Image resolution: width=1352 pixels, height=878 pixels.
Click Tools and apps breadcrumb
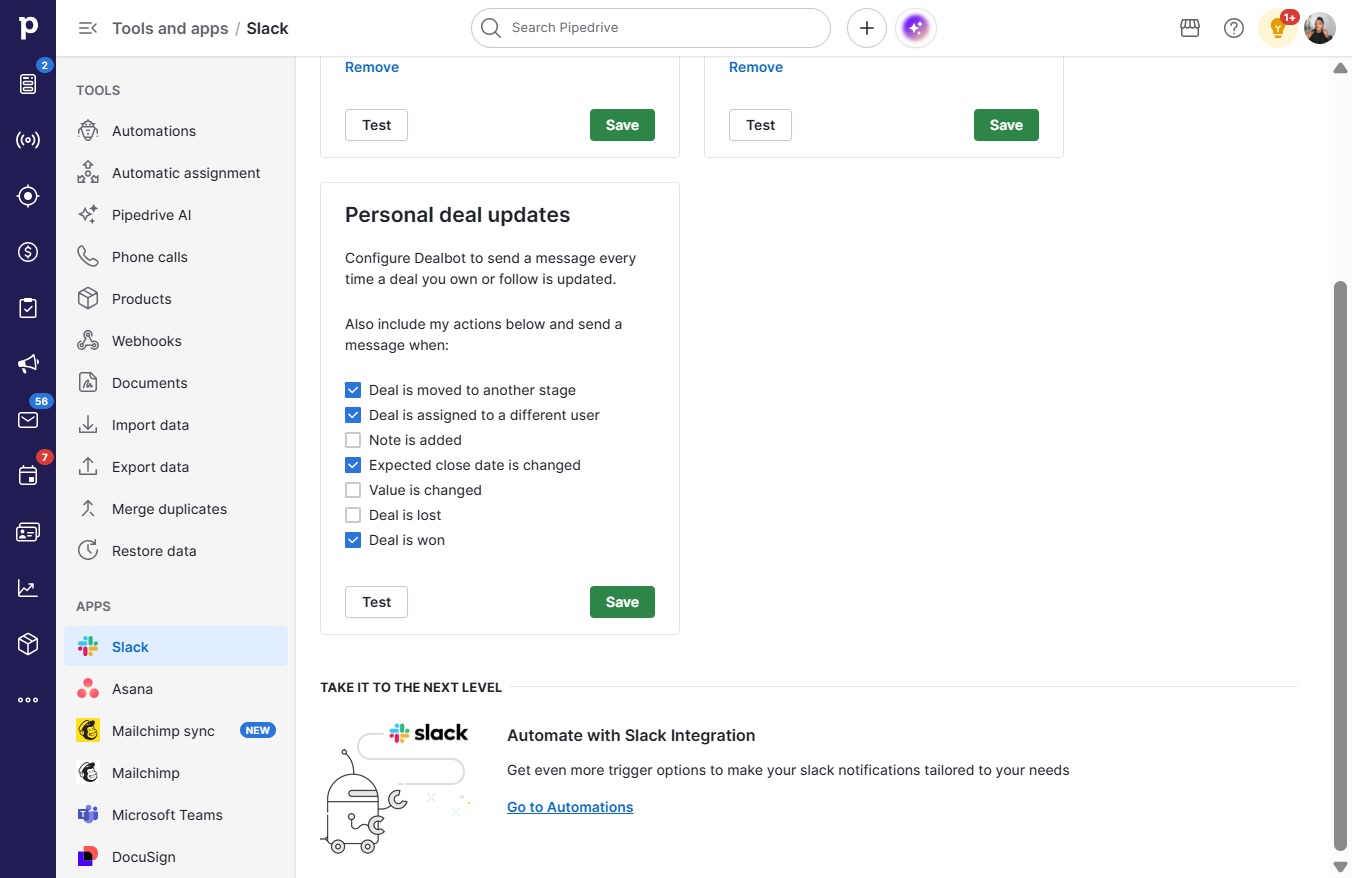coord(170,28)
